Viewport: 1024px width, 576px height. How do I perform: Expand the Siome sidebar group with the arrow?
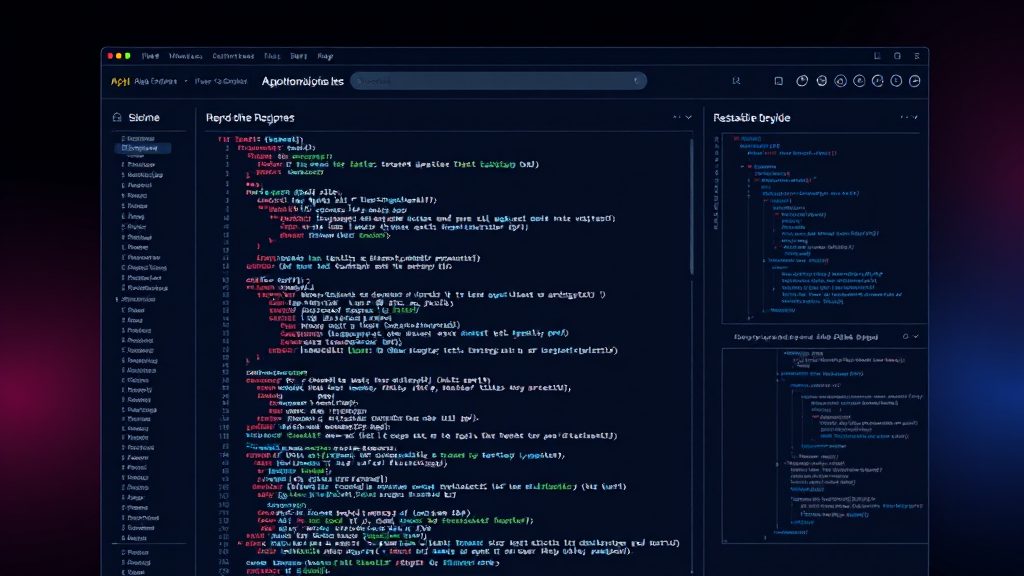(x=117, y=299)
